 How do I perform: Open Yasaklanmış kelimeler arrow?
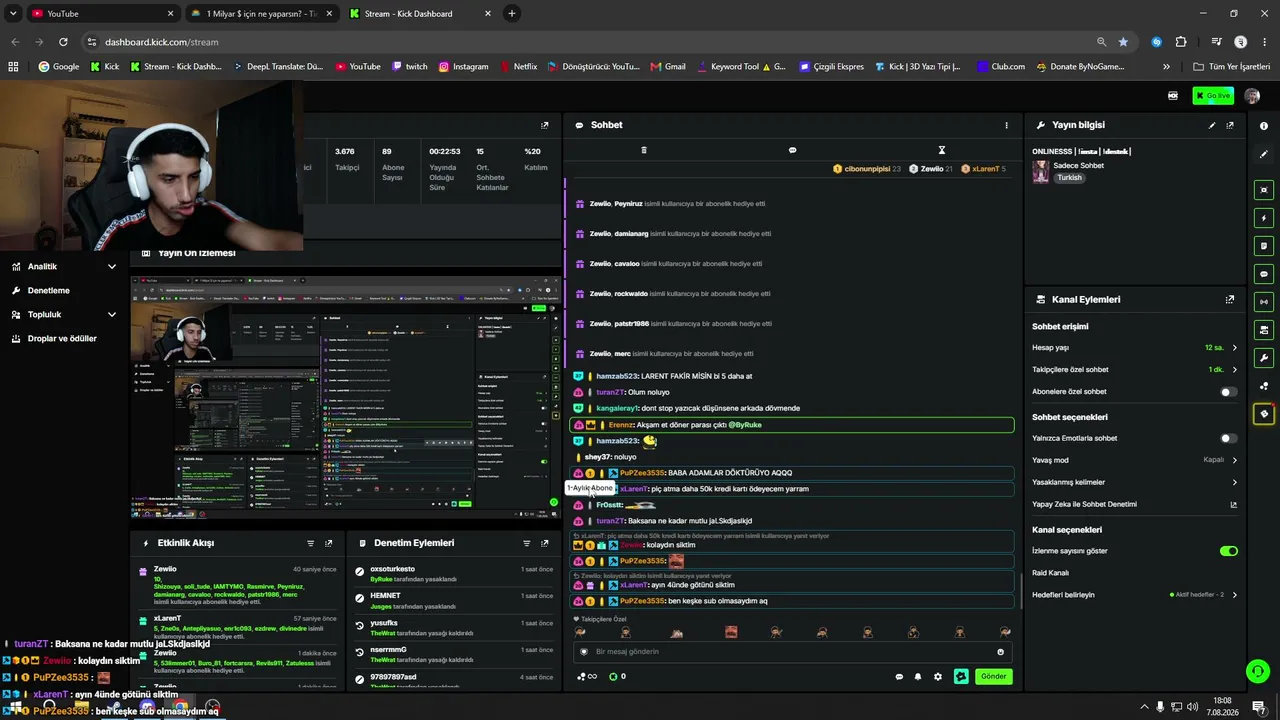pyautogui.click(x=1234, y=482)
